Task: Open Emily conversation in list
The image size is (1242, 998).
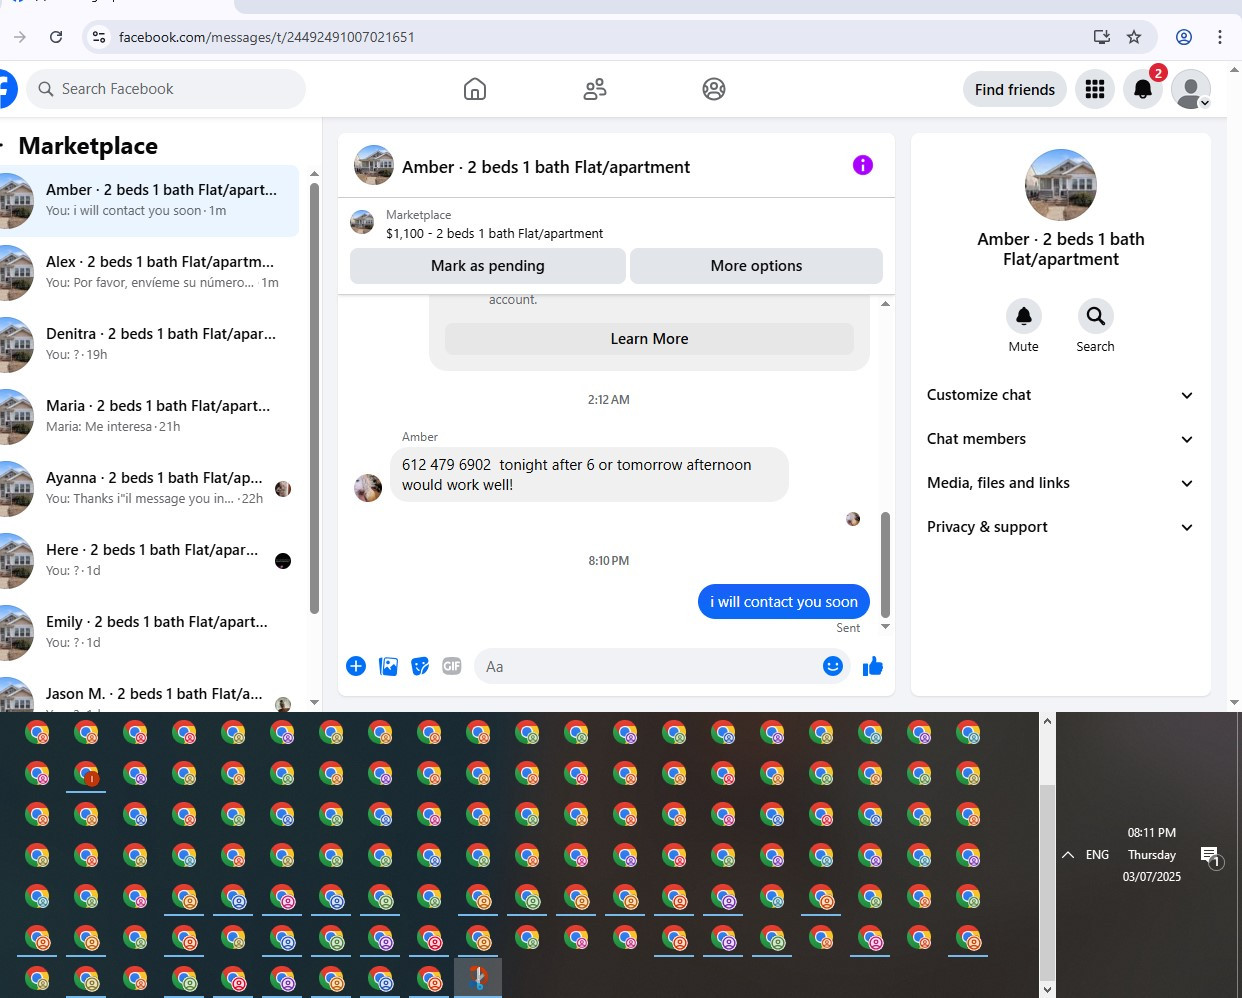Action: tap(150, 632)
